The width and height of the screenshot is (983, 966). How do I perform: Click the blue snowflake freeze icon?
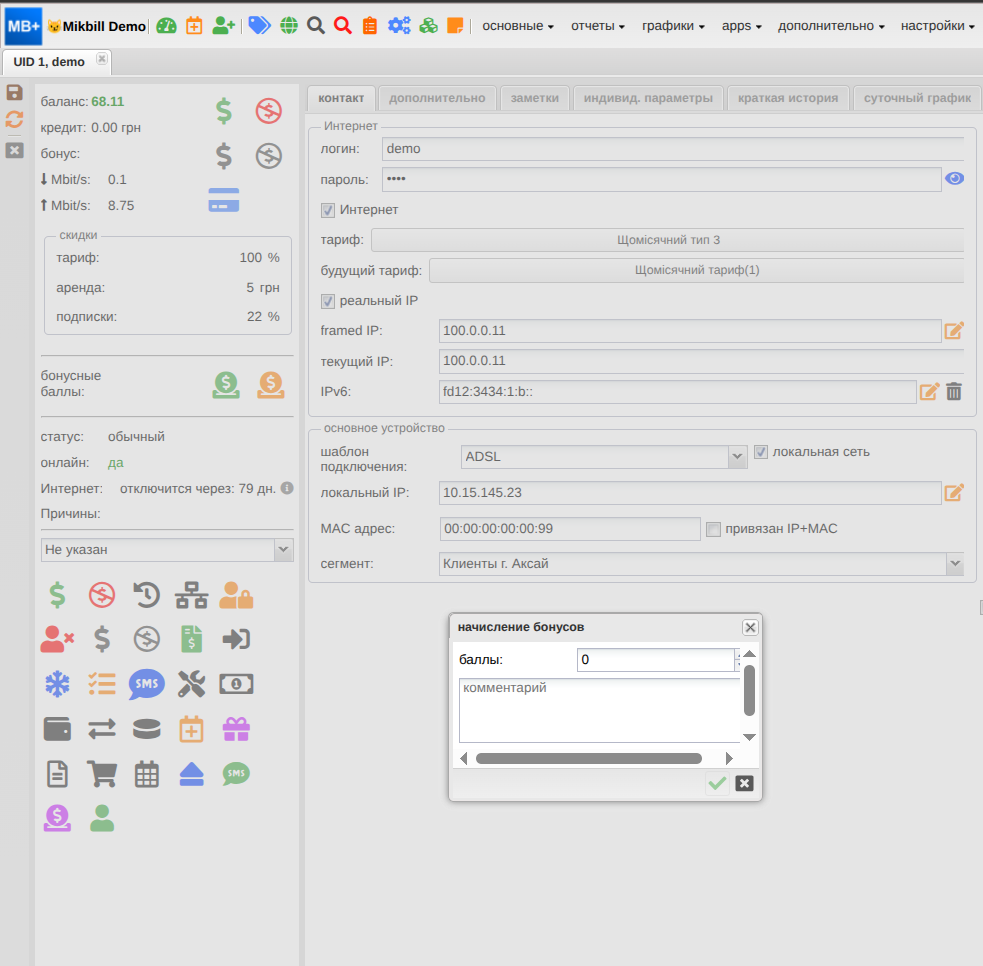(57, 684)
